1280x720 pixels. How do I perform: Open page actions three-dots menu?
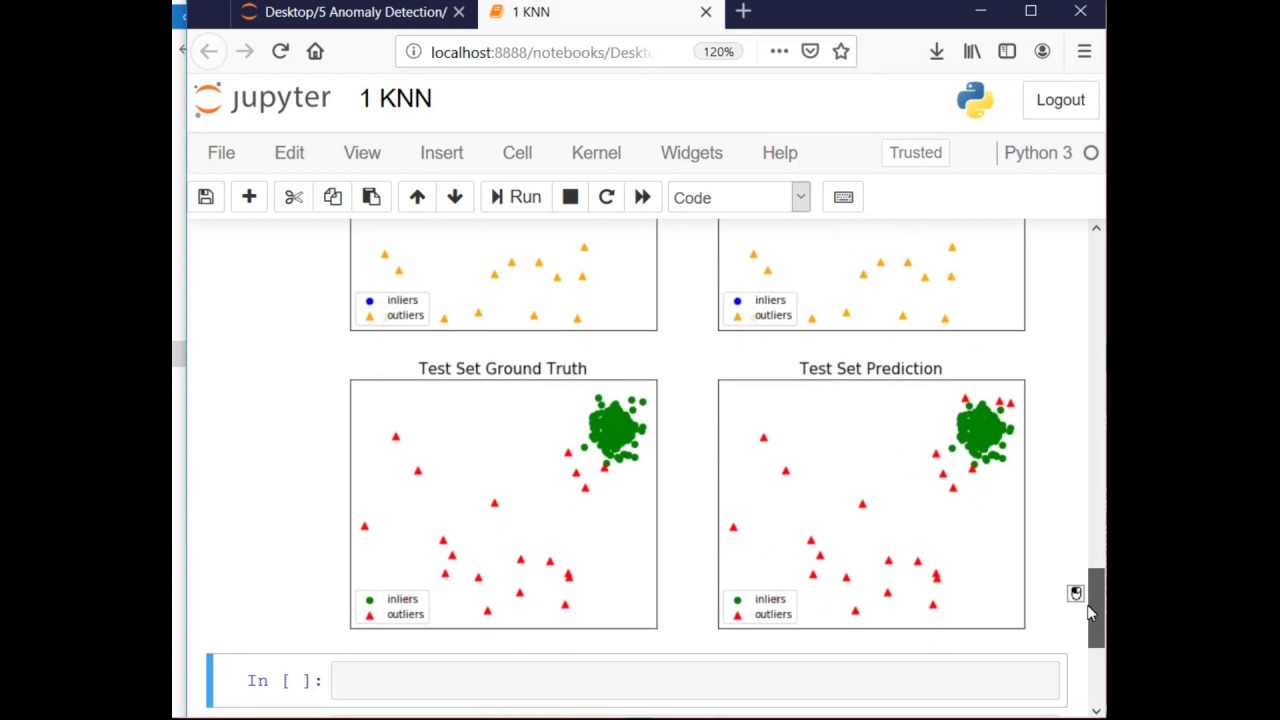[x=778, y=52]
